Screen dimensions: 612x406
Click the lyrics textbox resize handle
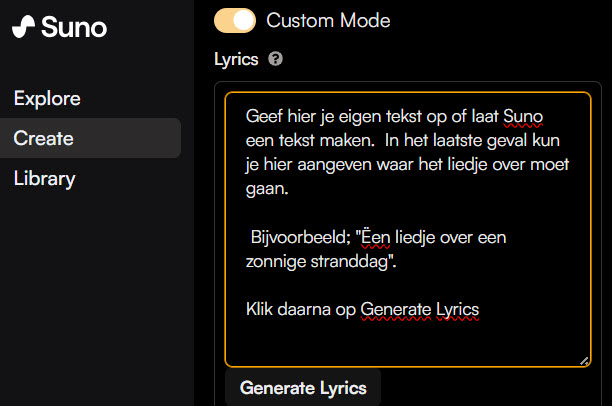point(584,360)
